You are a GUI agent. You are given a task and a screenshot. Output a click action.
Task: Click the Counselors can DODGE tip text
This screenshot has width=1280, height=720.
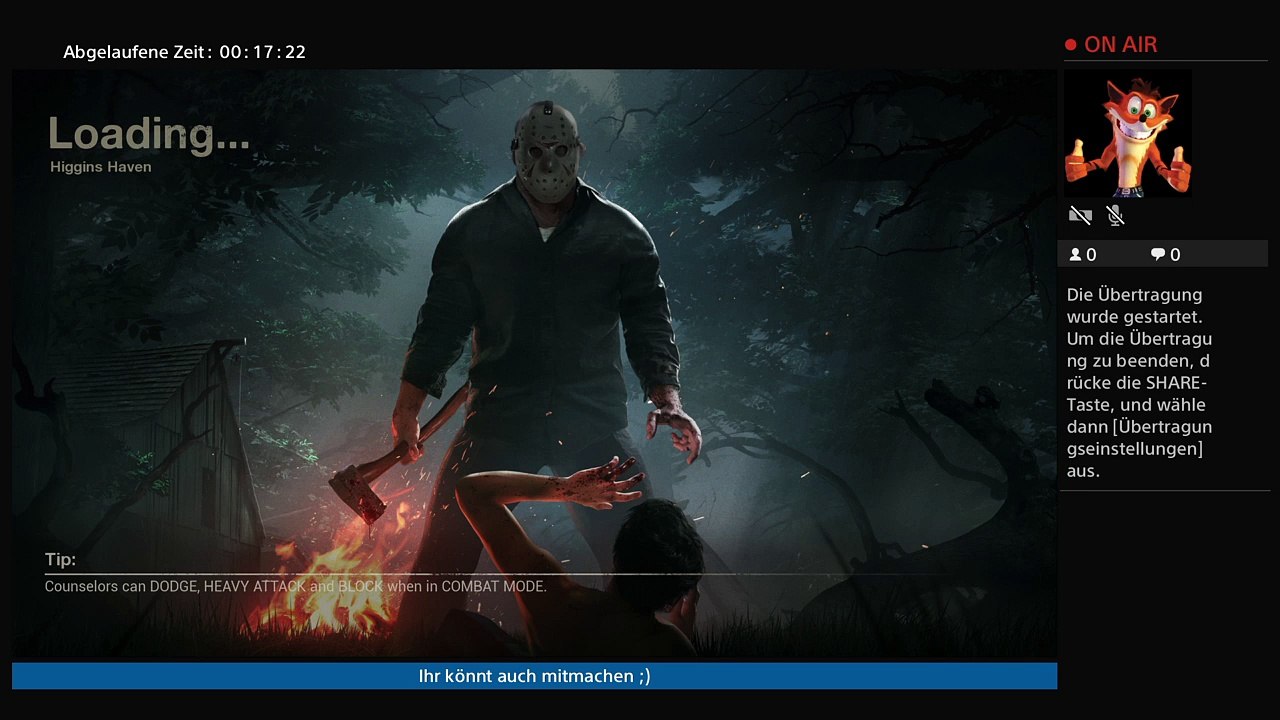pyautogui.click(x=296, y=587)
